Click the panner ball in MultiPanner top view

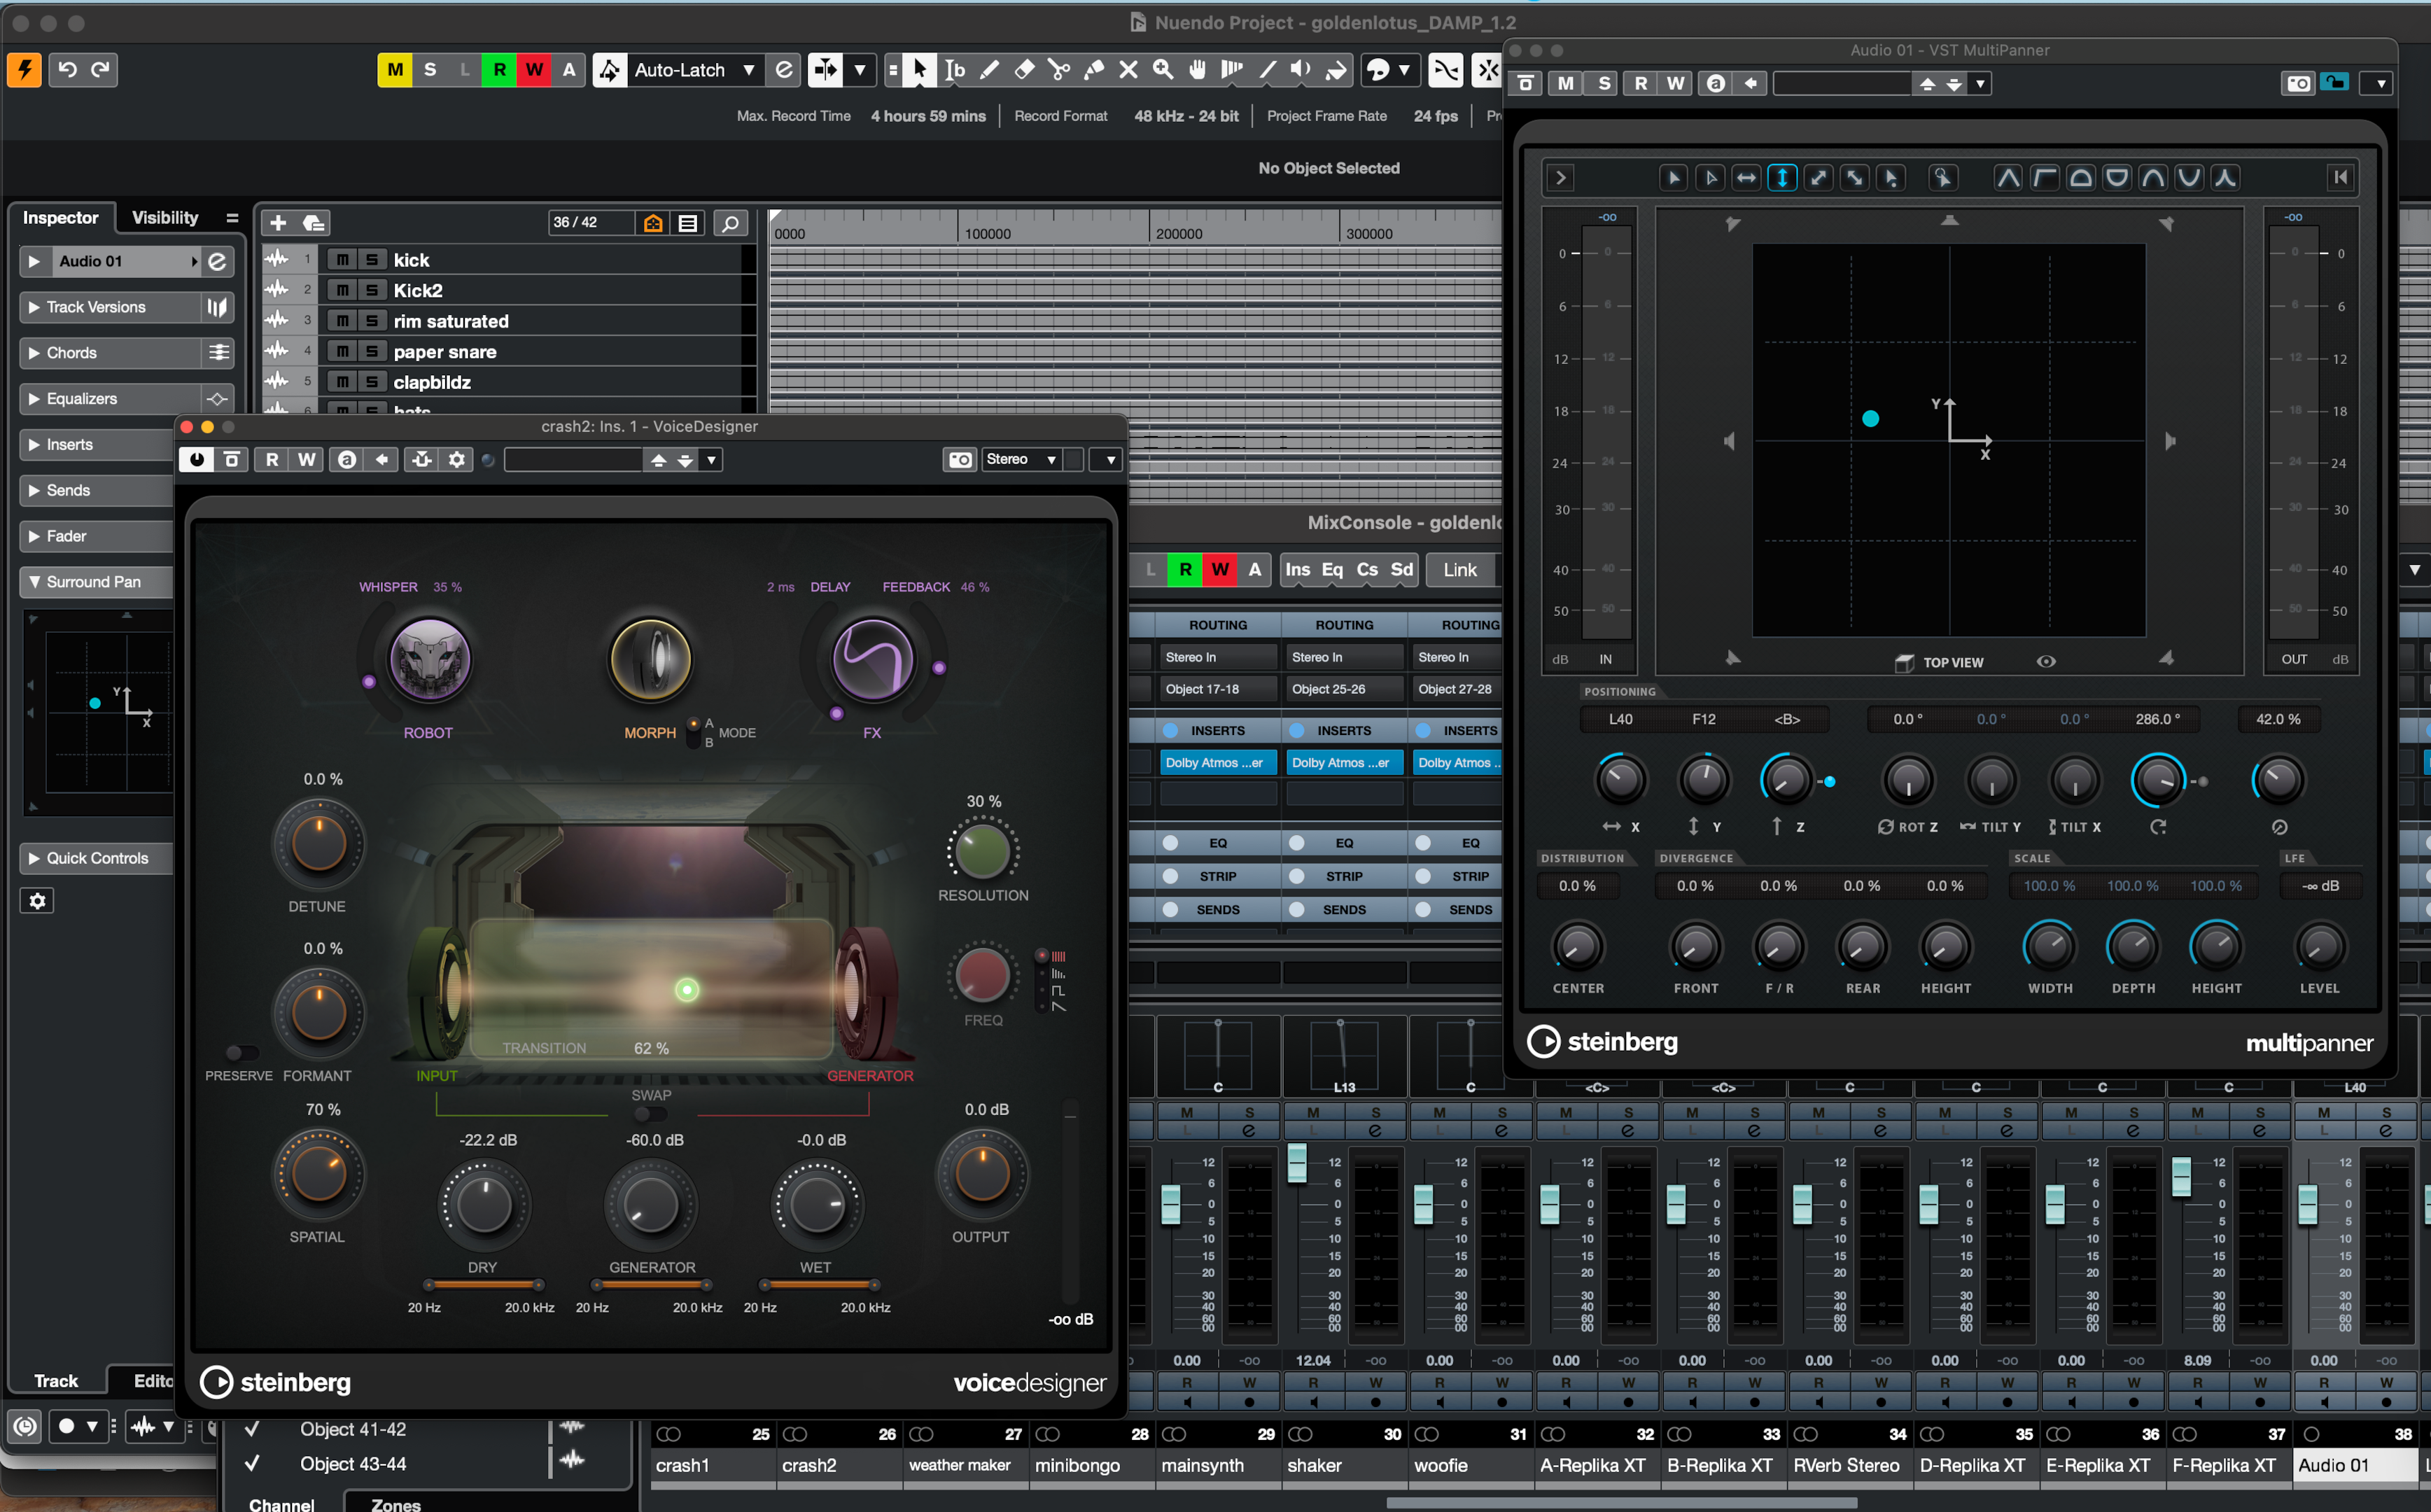(x=1870, y=419)
